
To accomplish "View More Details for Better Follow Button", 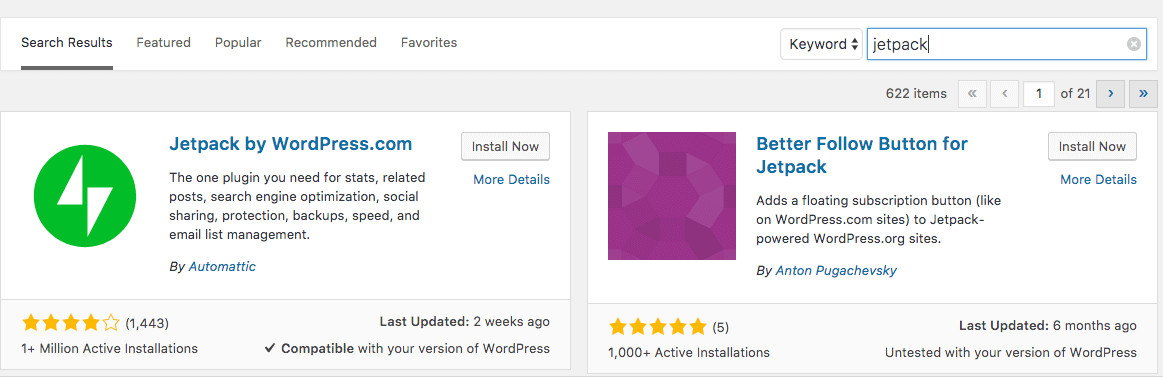I will [x=1098, y=180].
